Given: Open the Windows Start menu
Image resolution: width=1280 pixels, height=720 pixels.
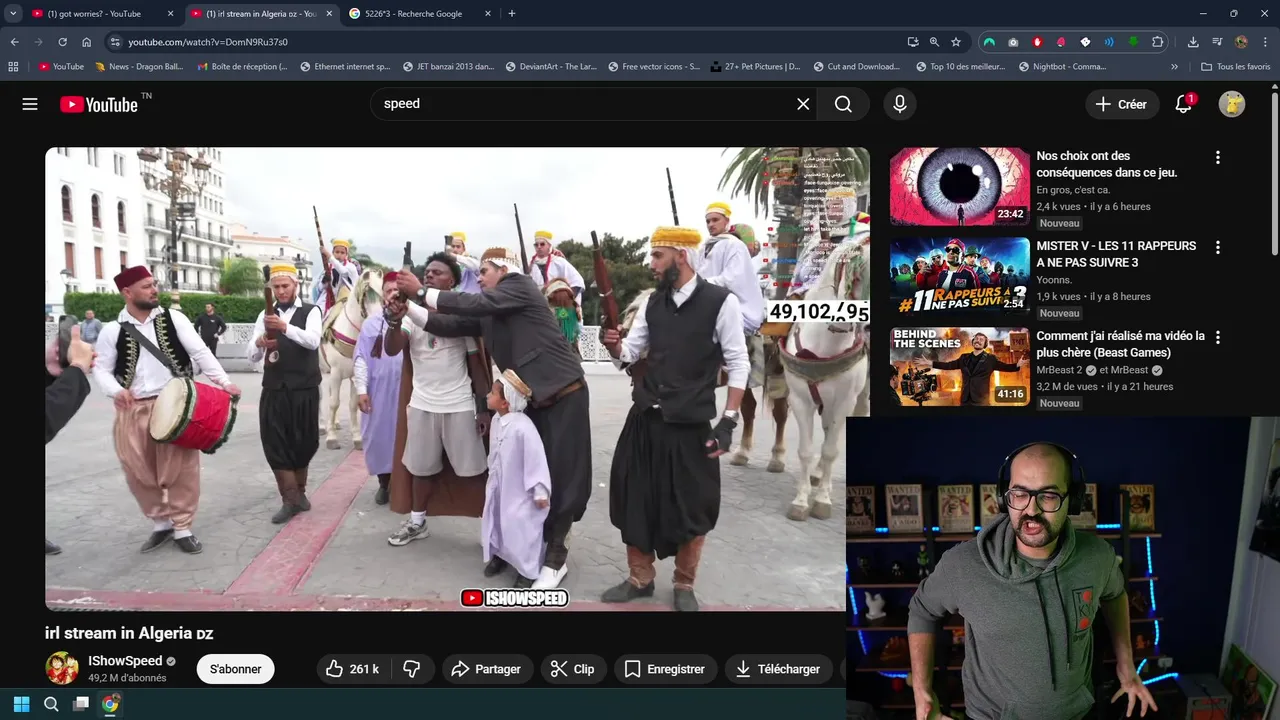Looking at the screenshot, I should 21,704.
